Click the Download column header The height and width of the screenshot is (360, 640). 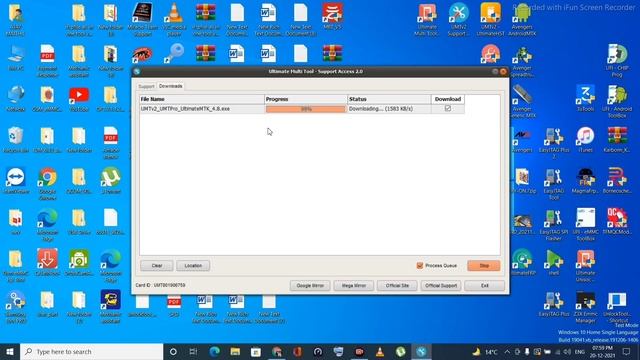click(448, 99)
